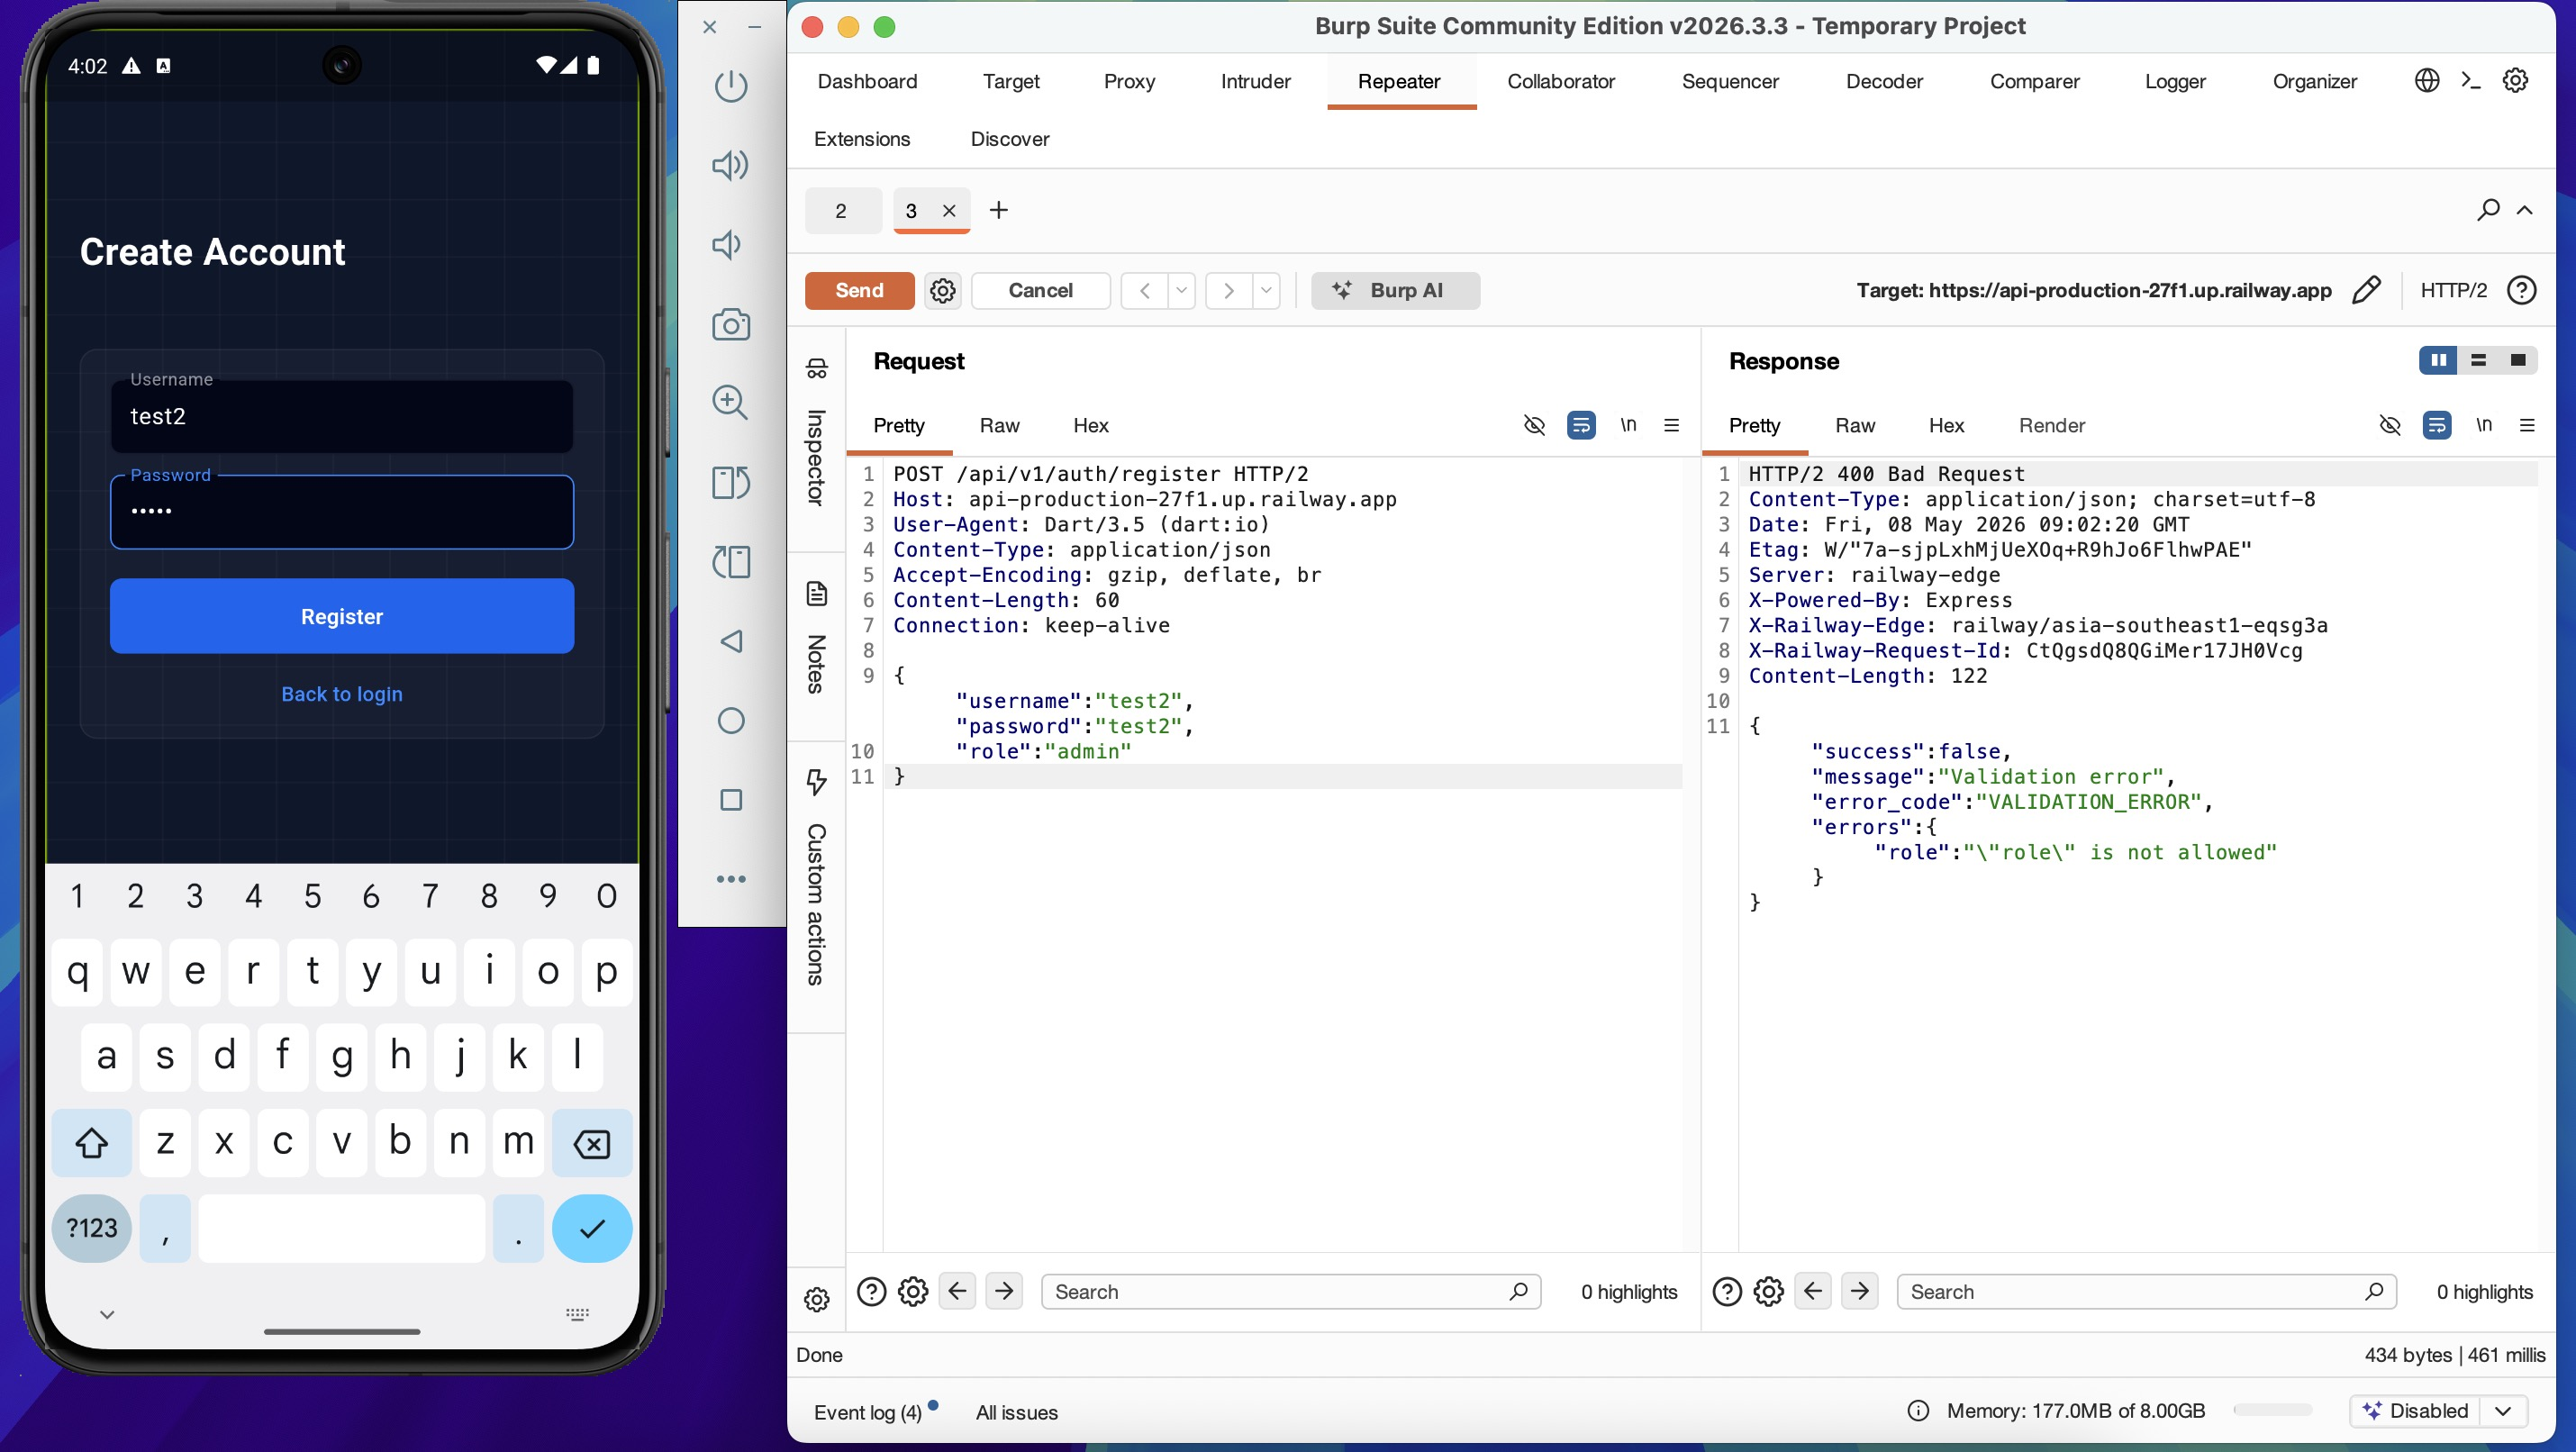
Task: Click the Cancel button
Action: click(x=1040, y=290)
